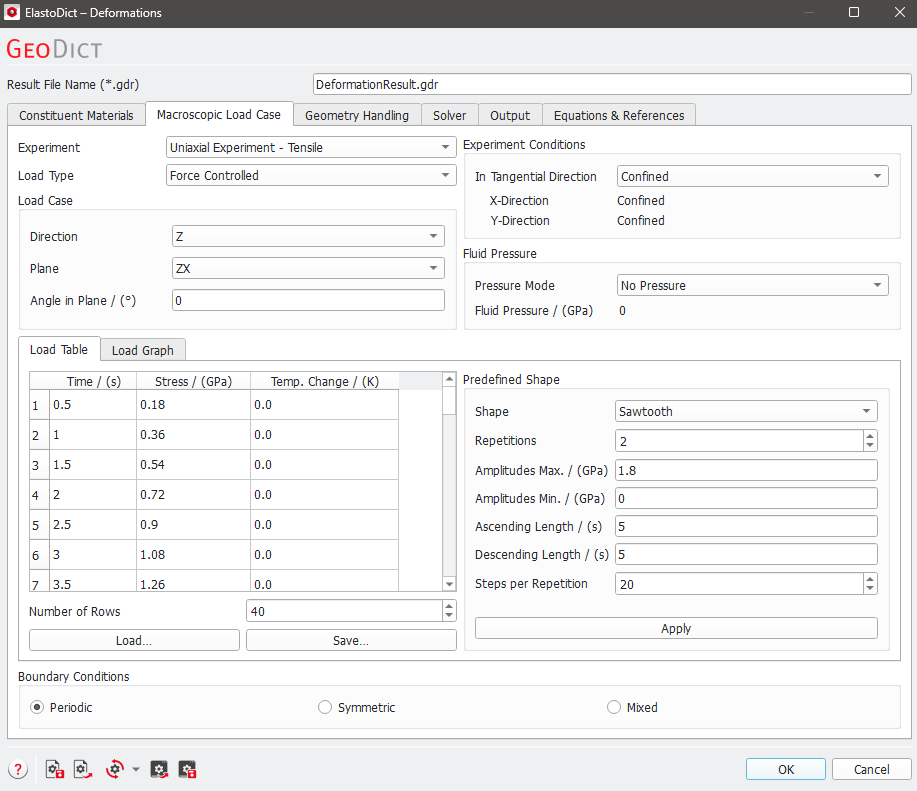Switch to the Solver tab
Viewport: 917px width, 791px height.
[x=449, y=115]
